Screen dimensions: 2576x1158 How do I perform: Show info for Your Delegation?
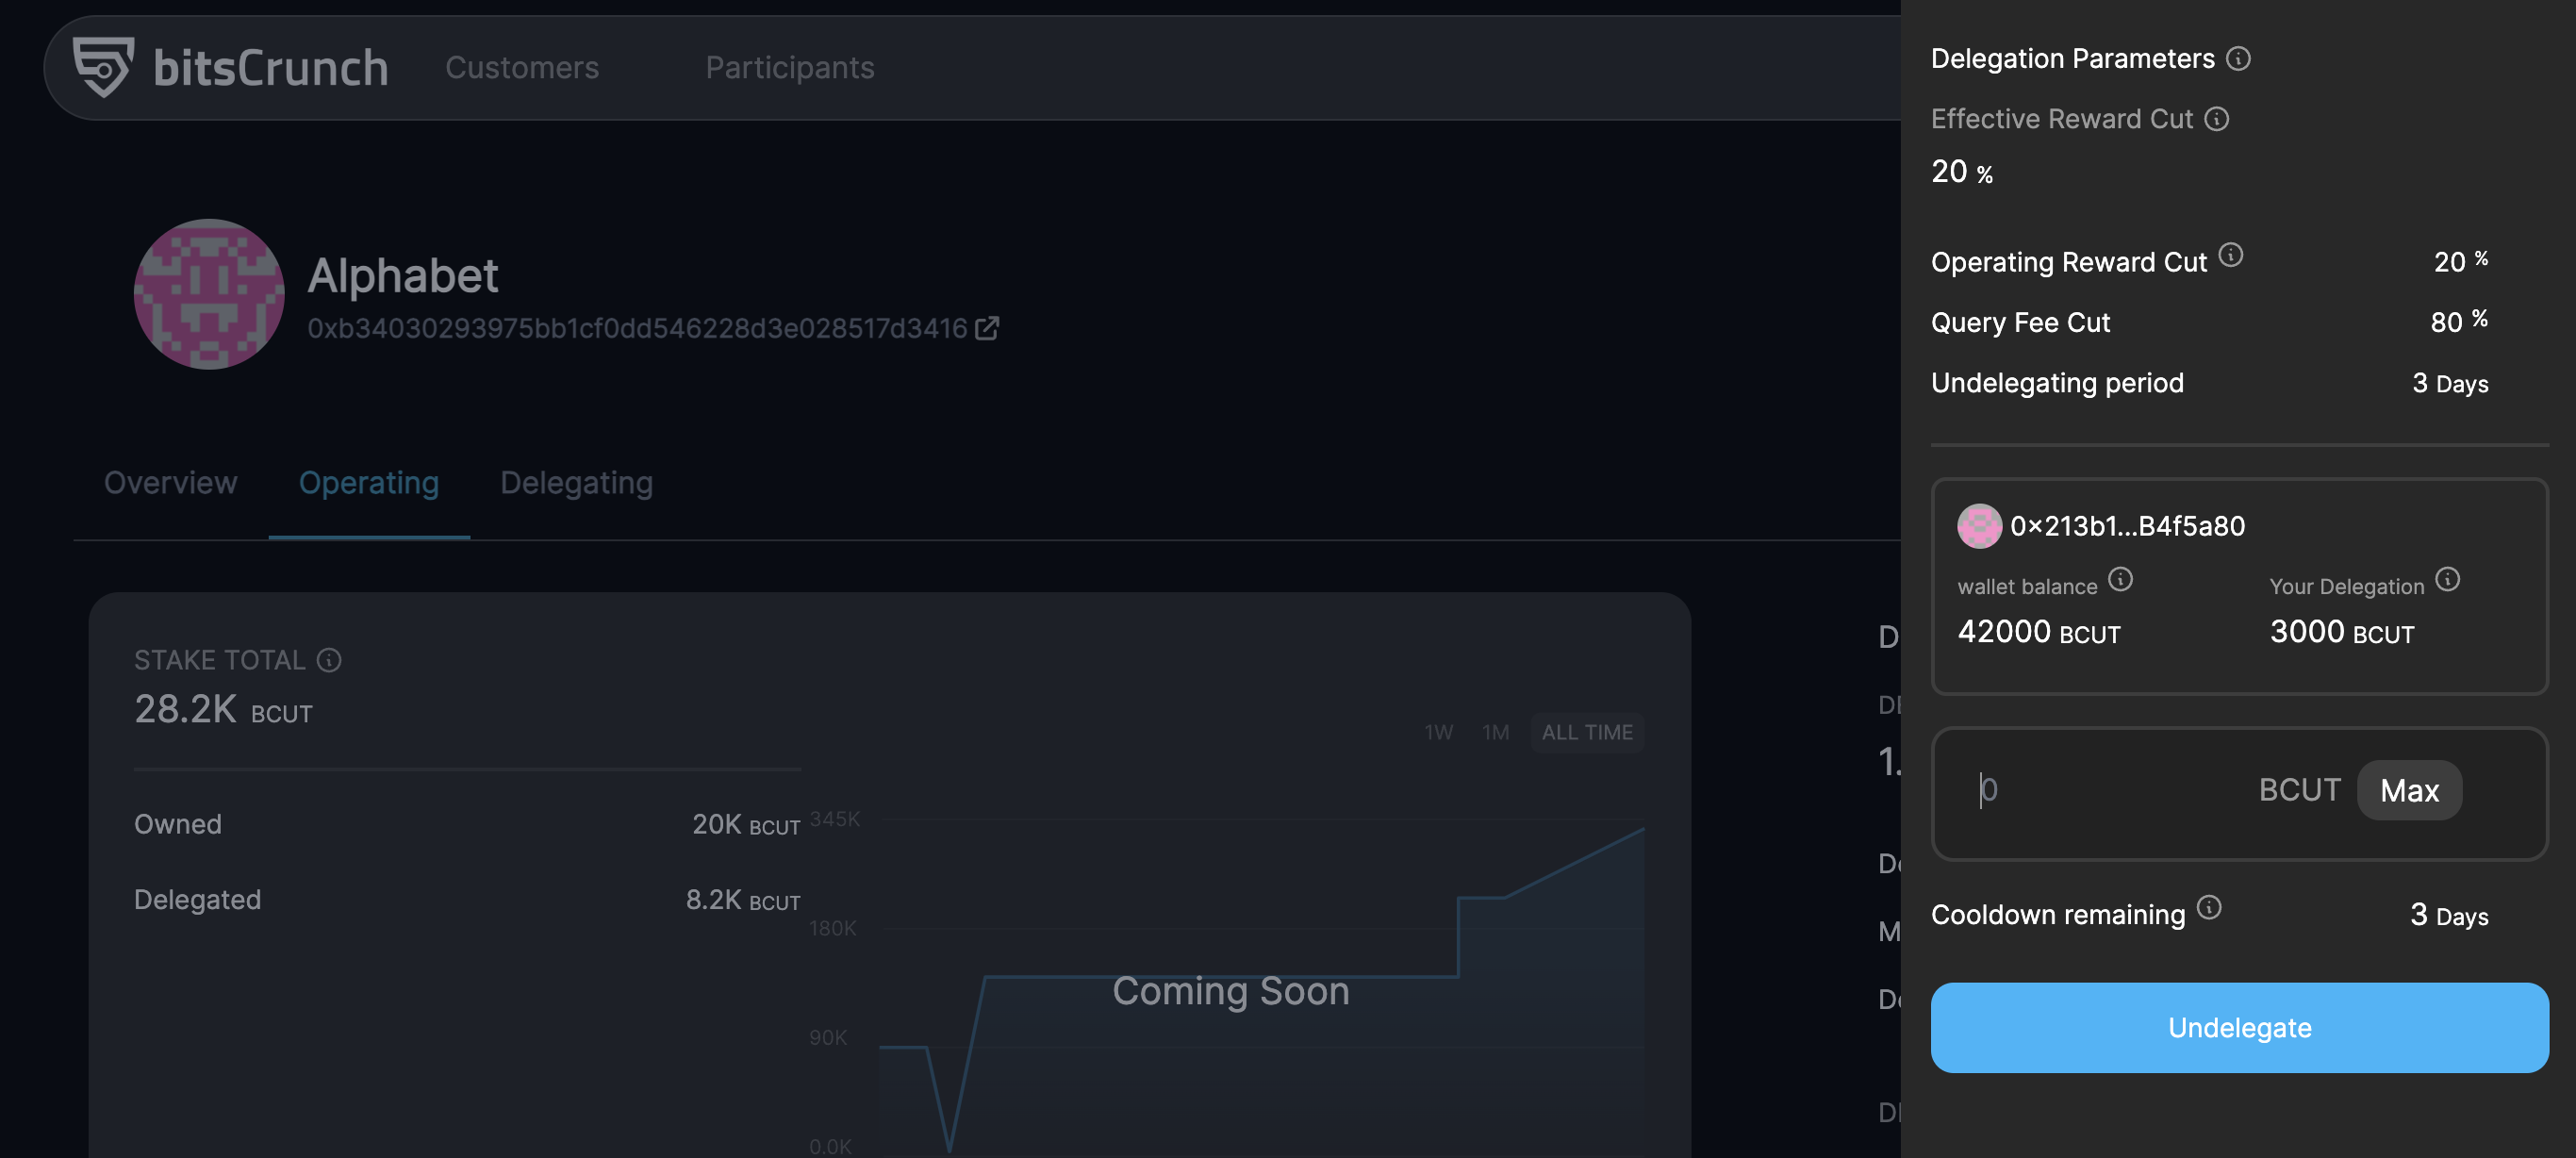pos(2447,579)
